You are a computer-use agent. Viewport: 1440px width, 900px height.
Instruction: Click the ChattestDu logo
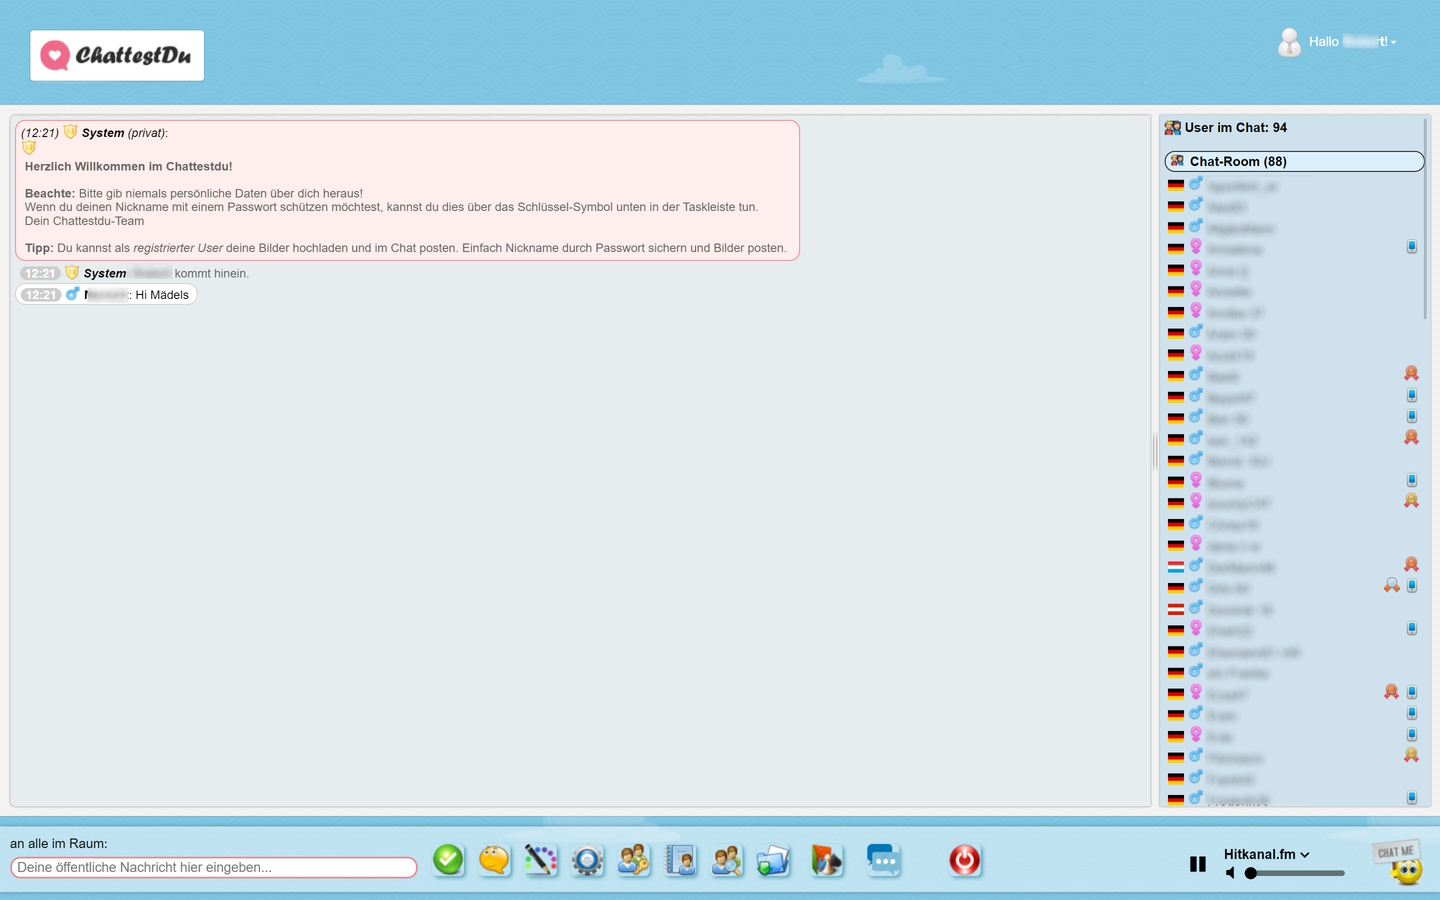117,55
